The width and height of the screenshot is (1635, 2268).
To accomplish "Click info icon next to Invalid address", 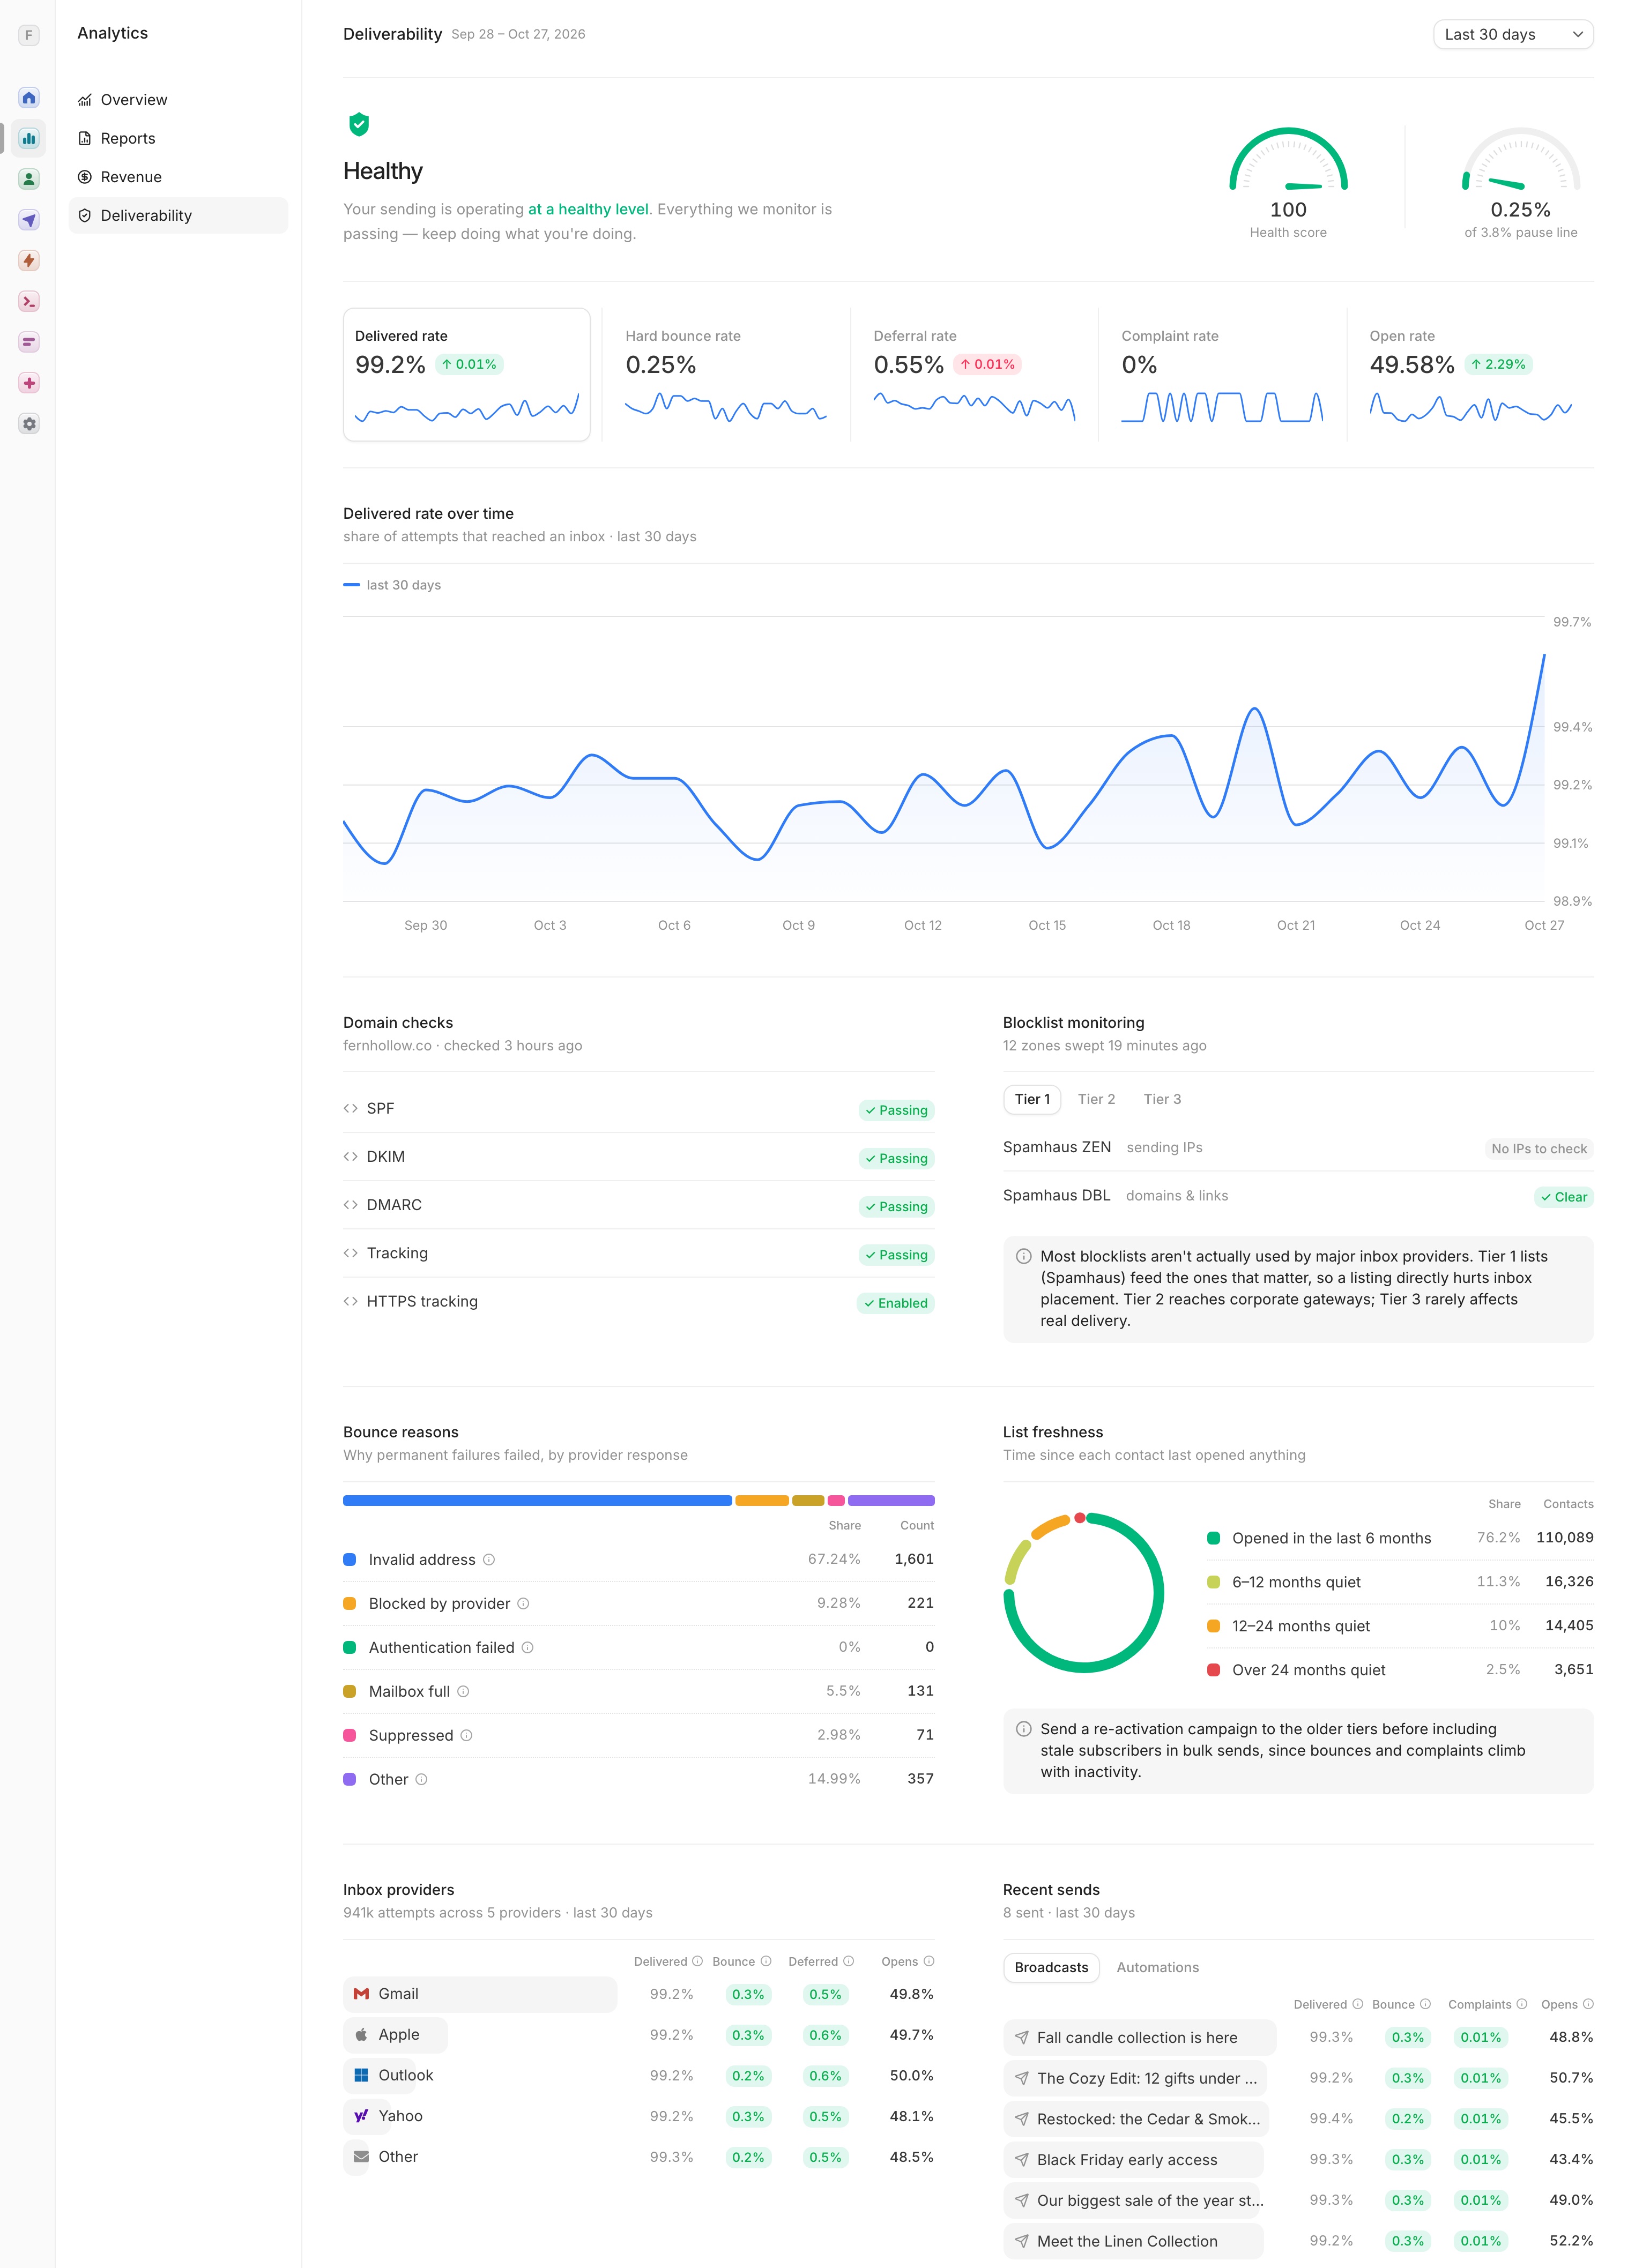I will click(x=489, y=1560).
